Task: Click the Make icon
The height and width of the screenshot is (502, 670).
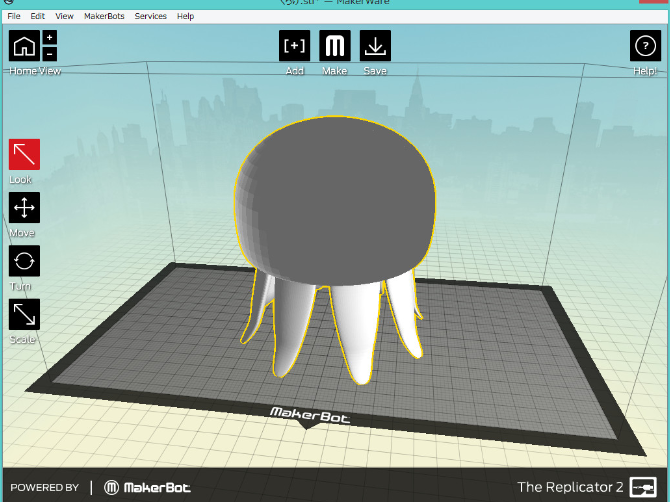Action: [335, 46]
